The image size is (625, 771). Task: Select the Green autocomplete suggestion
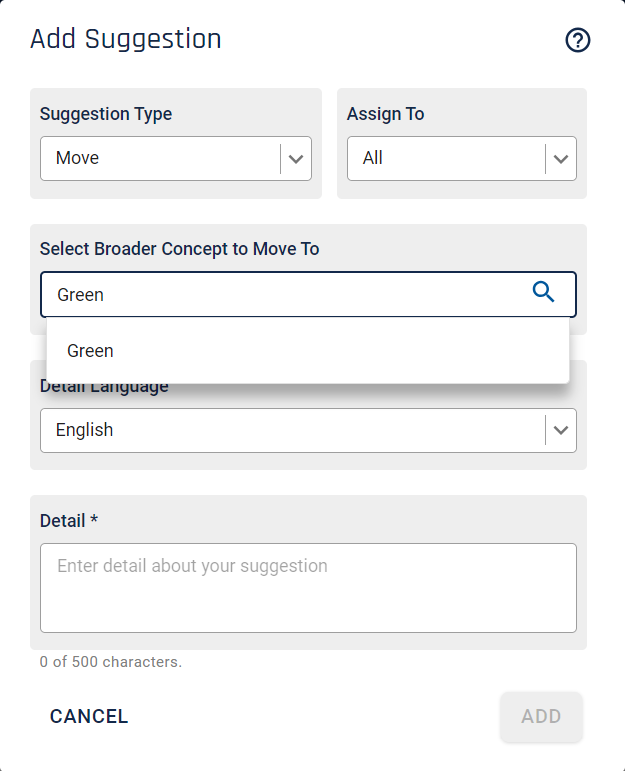pos(308,351)
